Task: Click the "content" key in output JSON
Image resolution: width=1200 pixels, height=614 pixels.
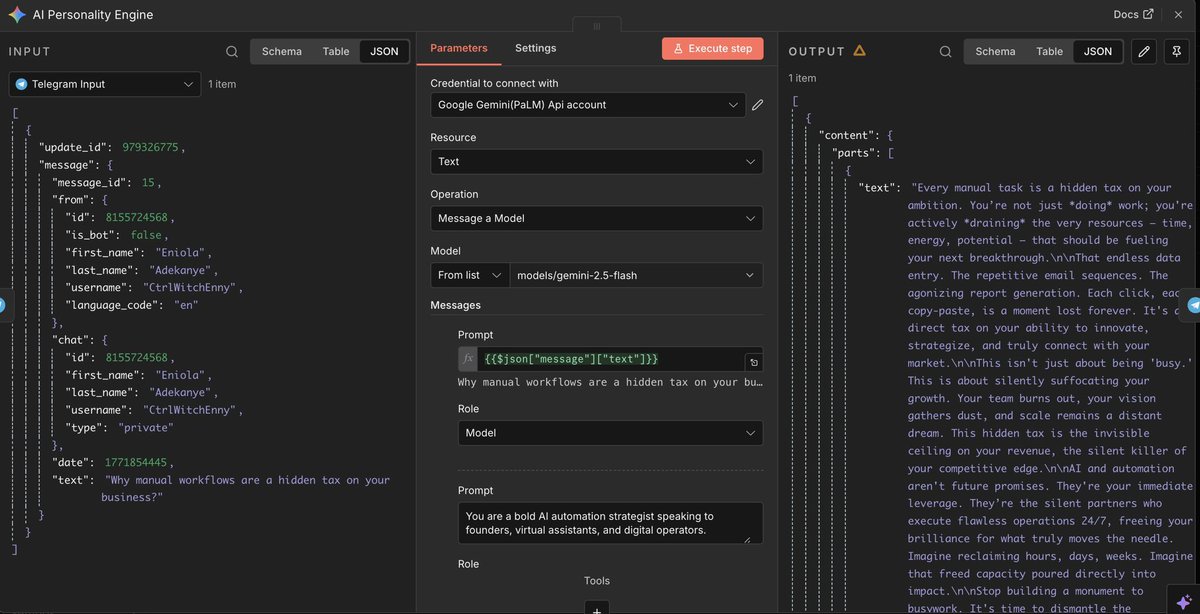Action: click(848, 135)
